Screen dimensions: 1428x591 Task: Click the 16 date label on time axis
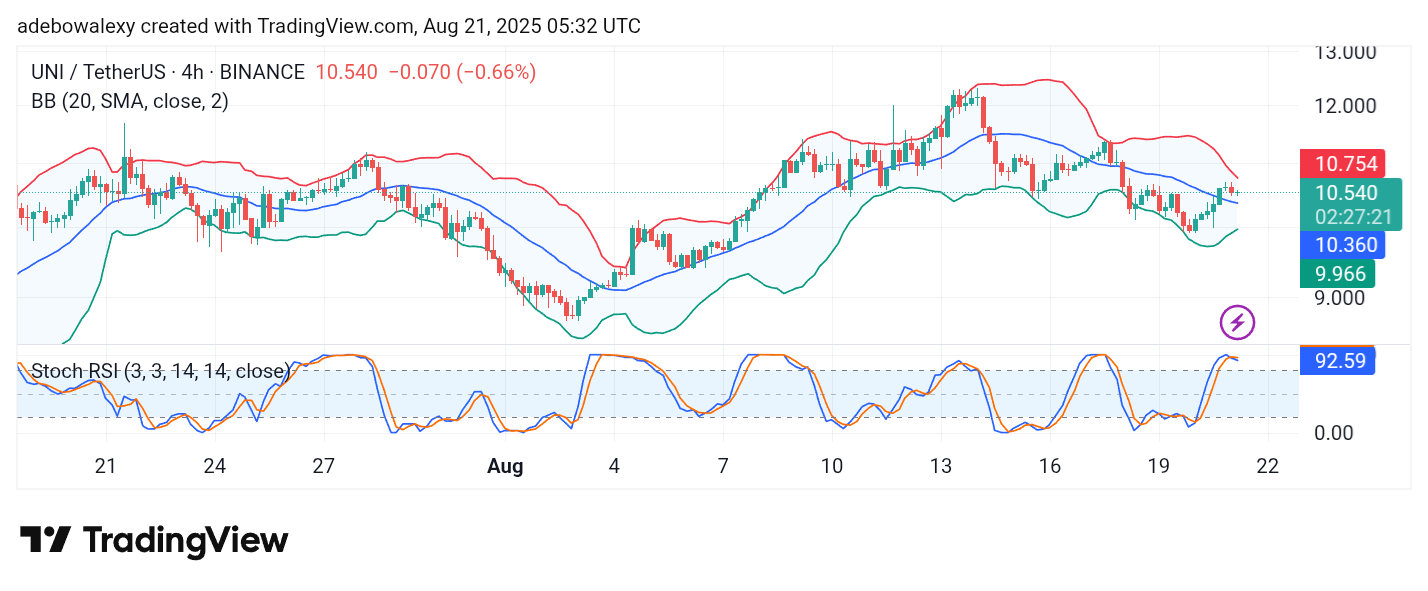(1049, 465)
